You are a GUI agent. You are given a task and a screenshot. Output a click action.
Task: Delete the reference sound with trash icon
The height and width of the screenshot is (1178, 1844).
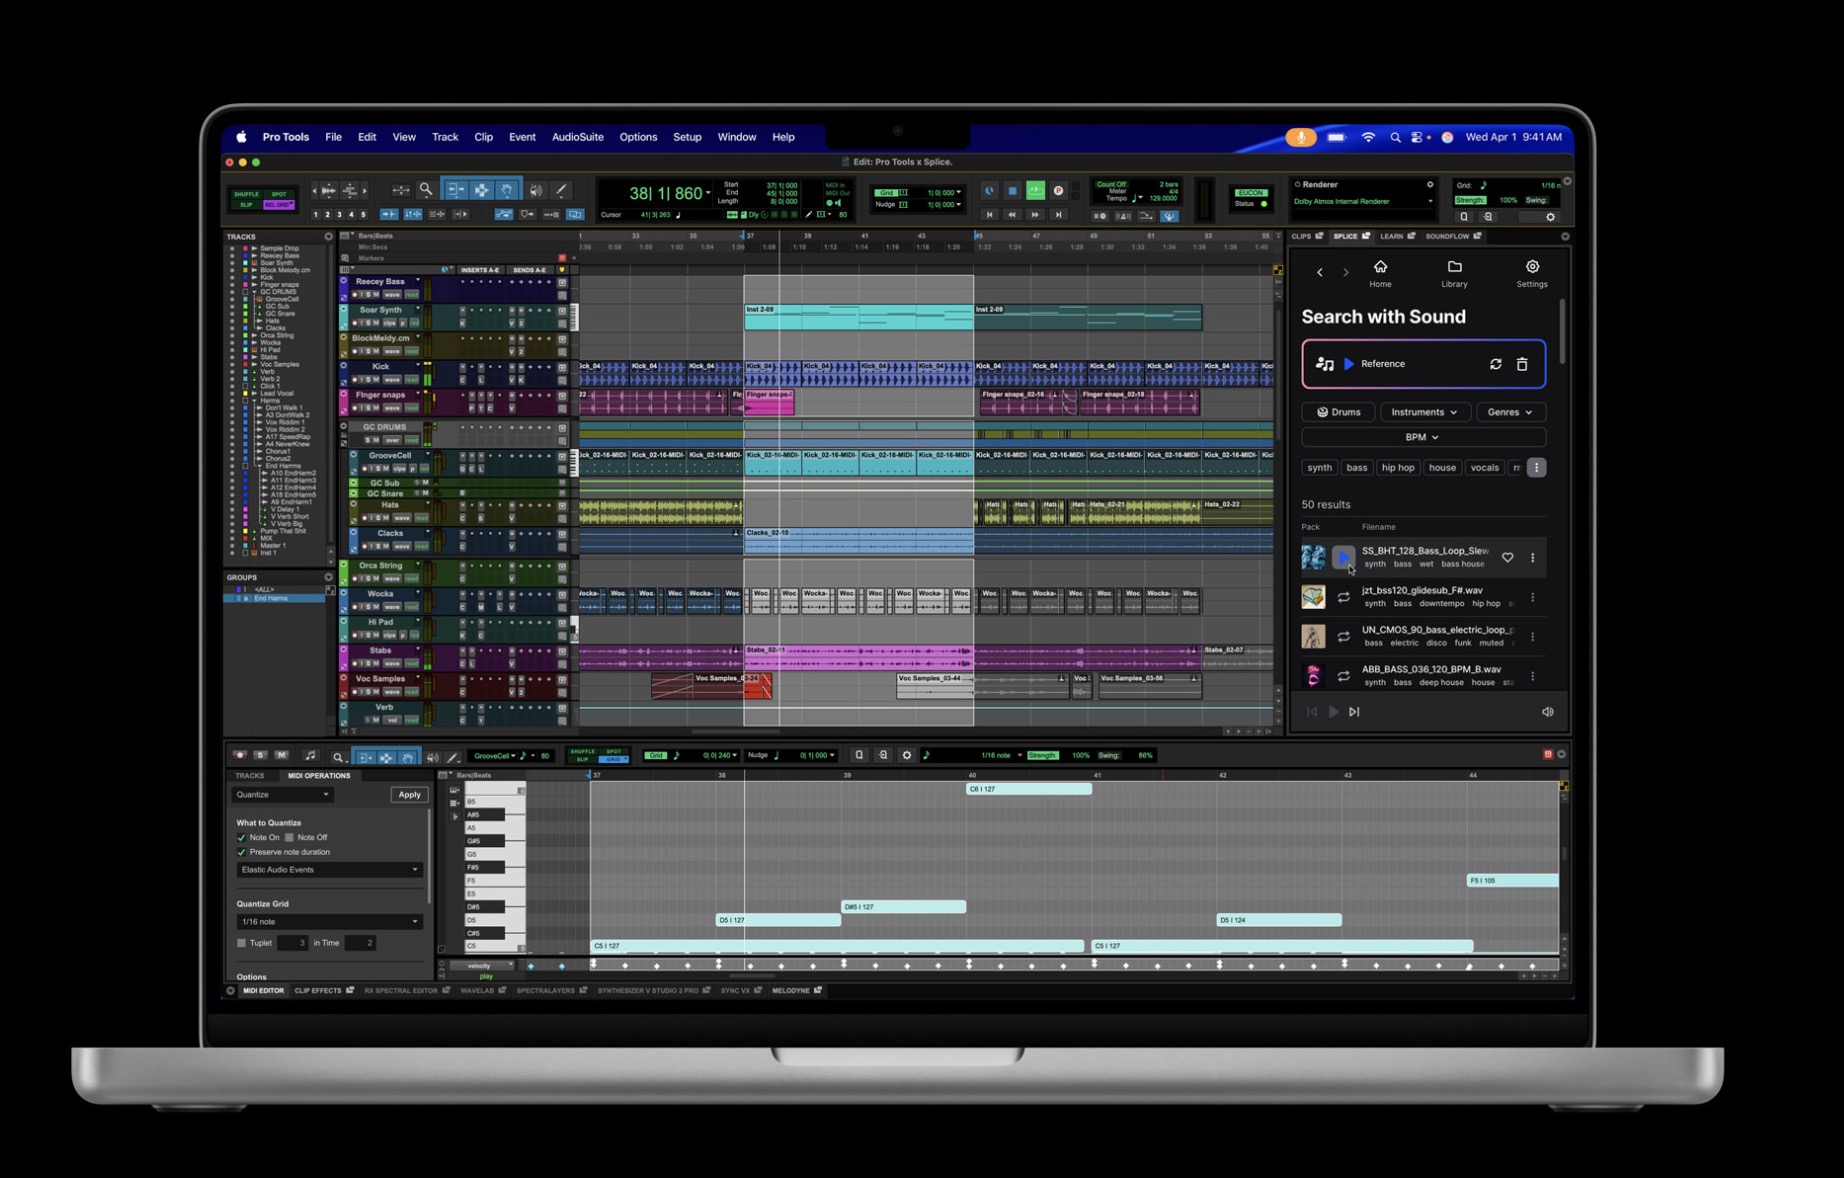pyautogui.click(x=1522, y=364)
